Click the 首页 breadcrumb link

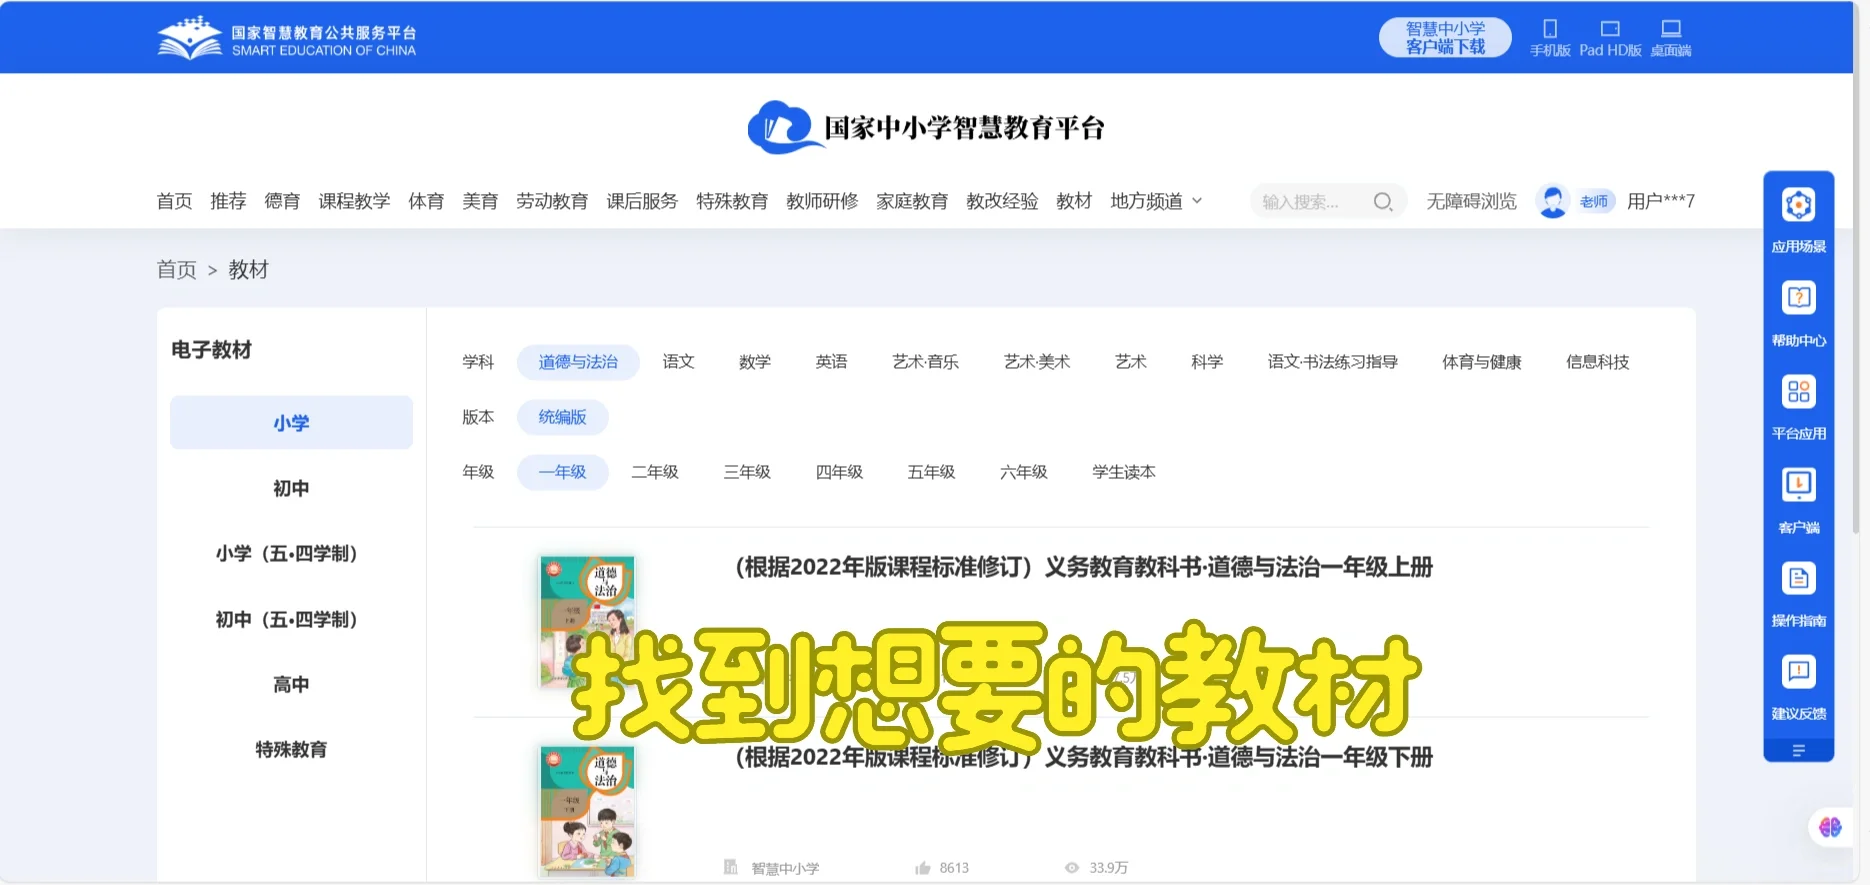pos(177,270)
